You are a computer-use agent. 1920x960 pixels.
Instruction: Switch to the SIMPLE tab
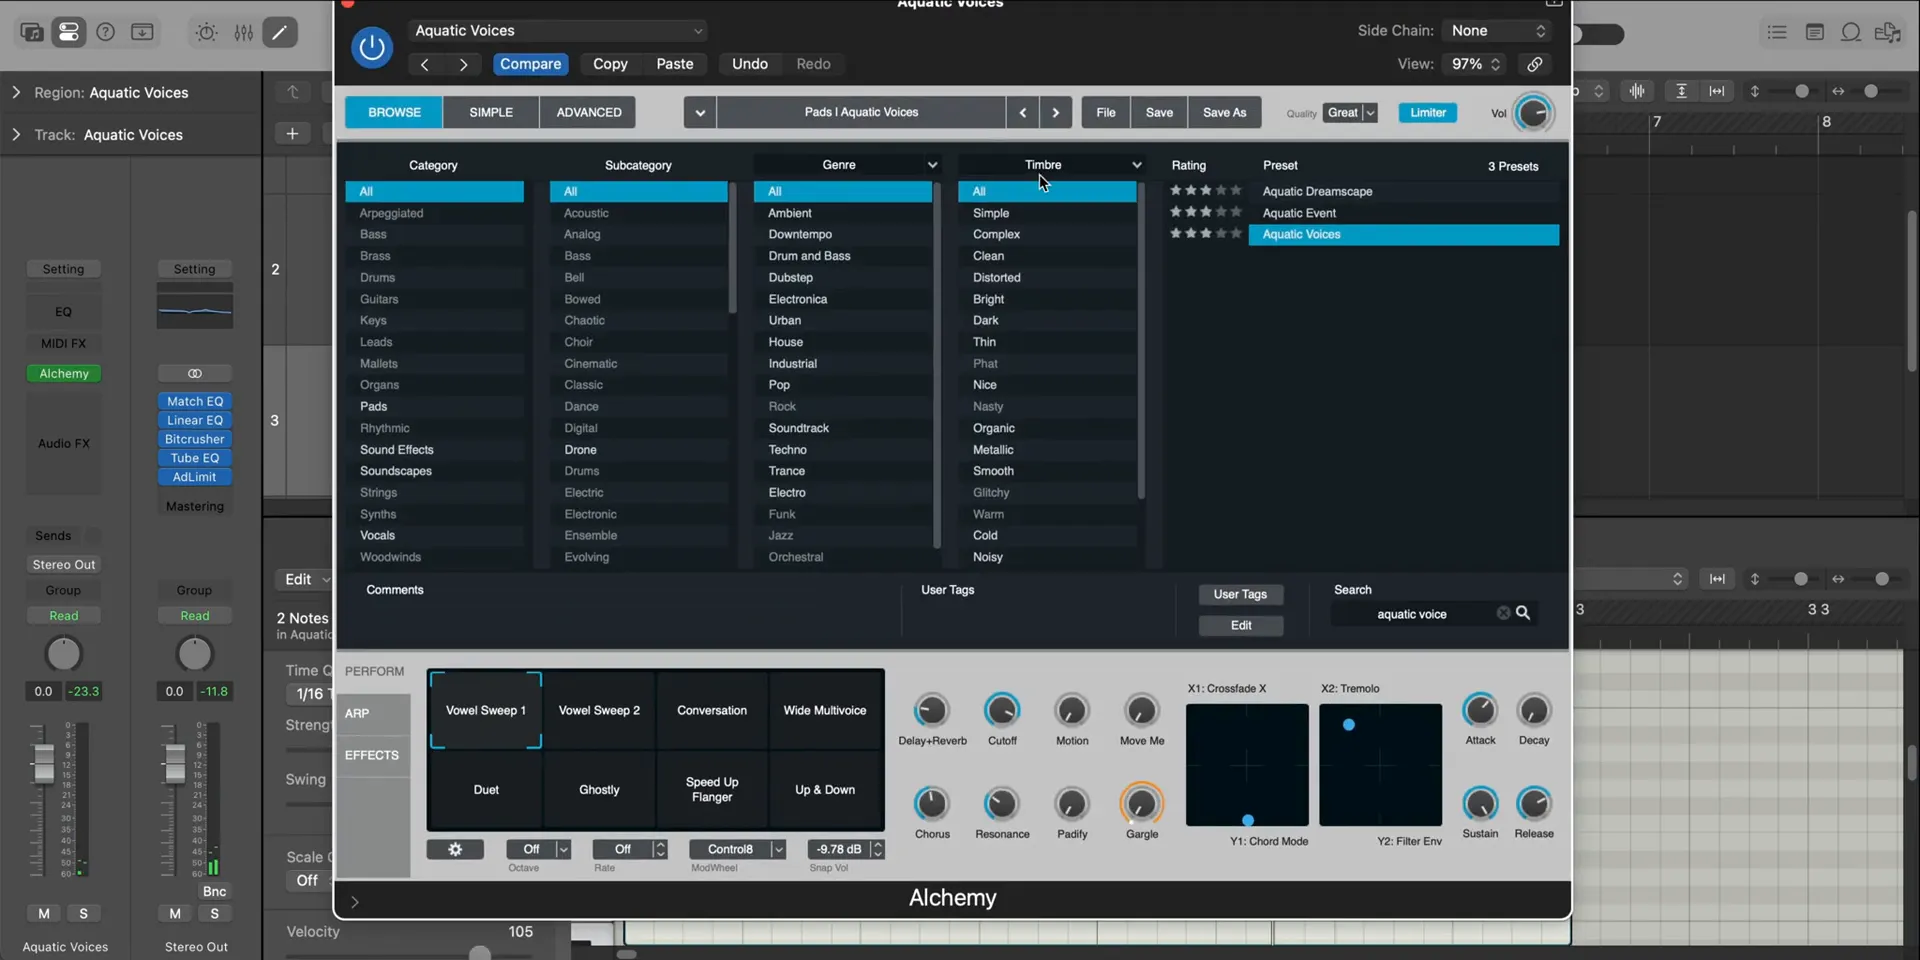pos(491,112)
